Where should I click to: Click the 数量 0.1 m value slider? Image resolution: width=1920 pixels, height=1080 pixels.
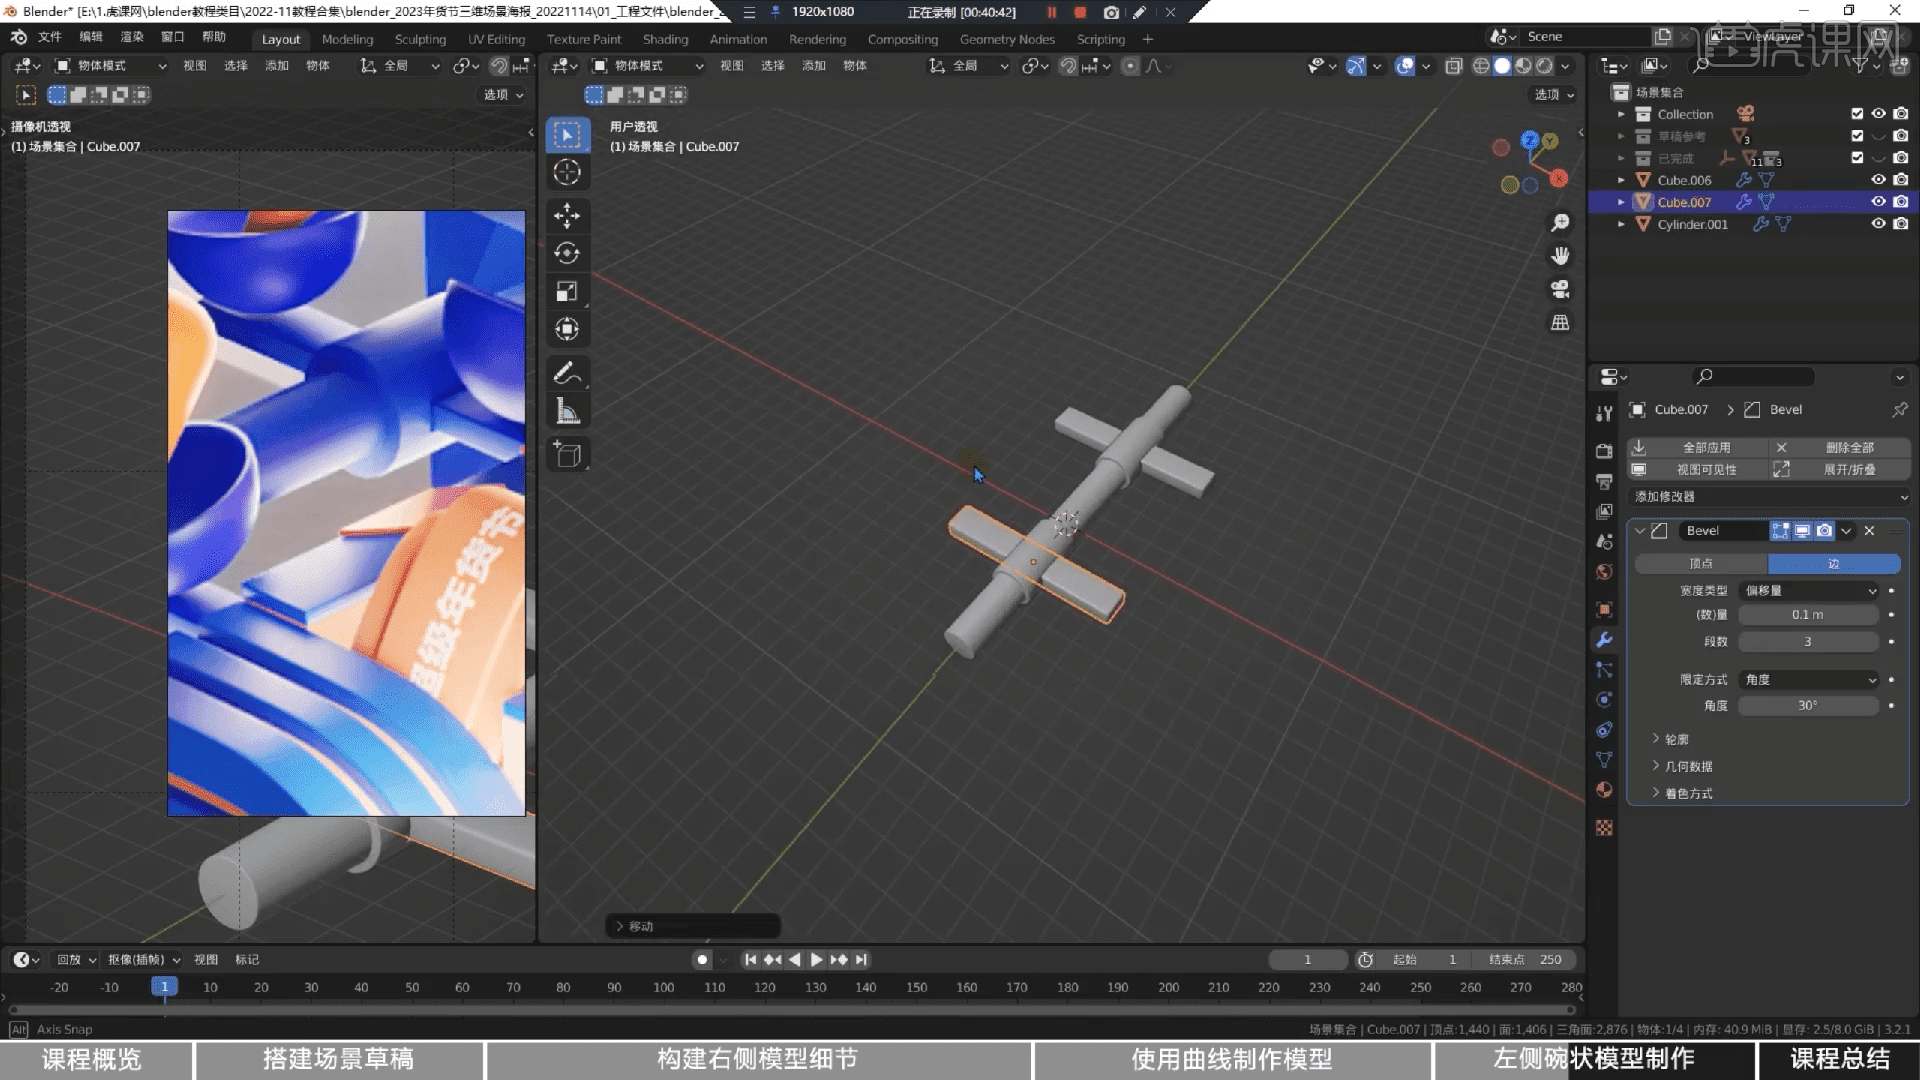coord(1808,615)
